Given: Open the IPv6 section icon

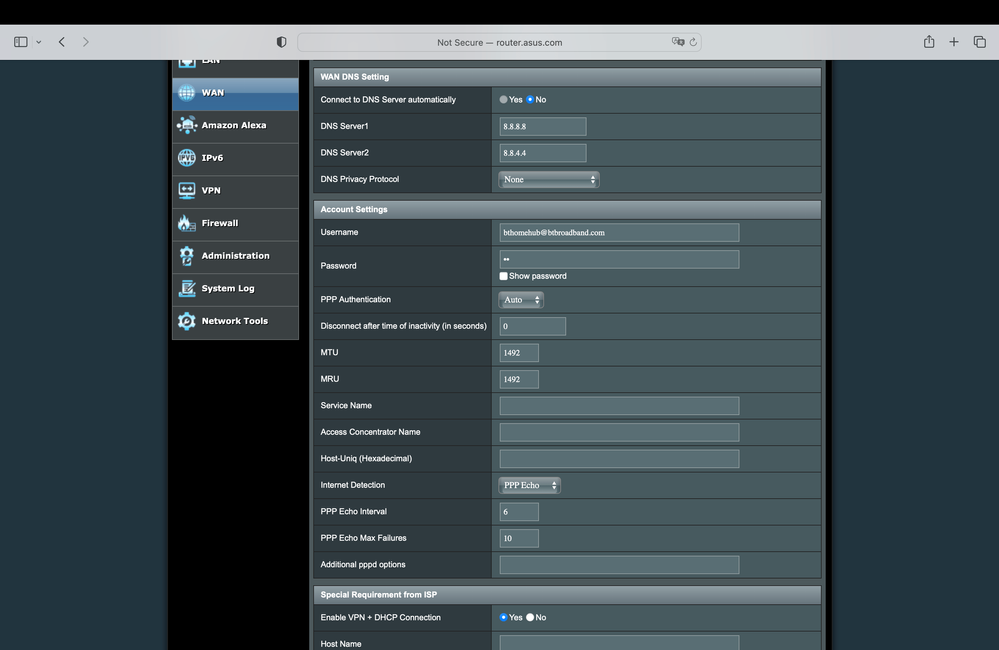Looking at the screenshot, I should pyautogui.click(x=186, y=158).
